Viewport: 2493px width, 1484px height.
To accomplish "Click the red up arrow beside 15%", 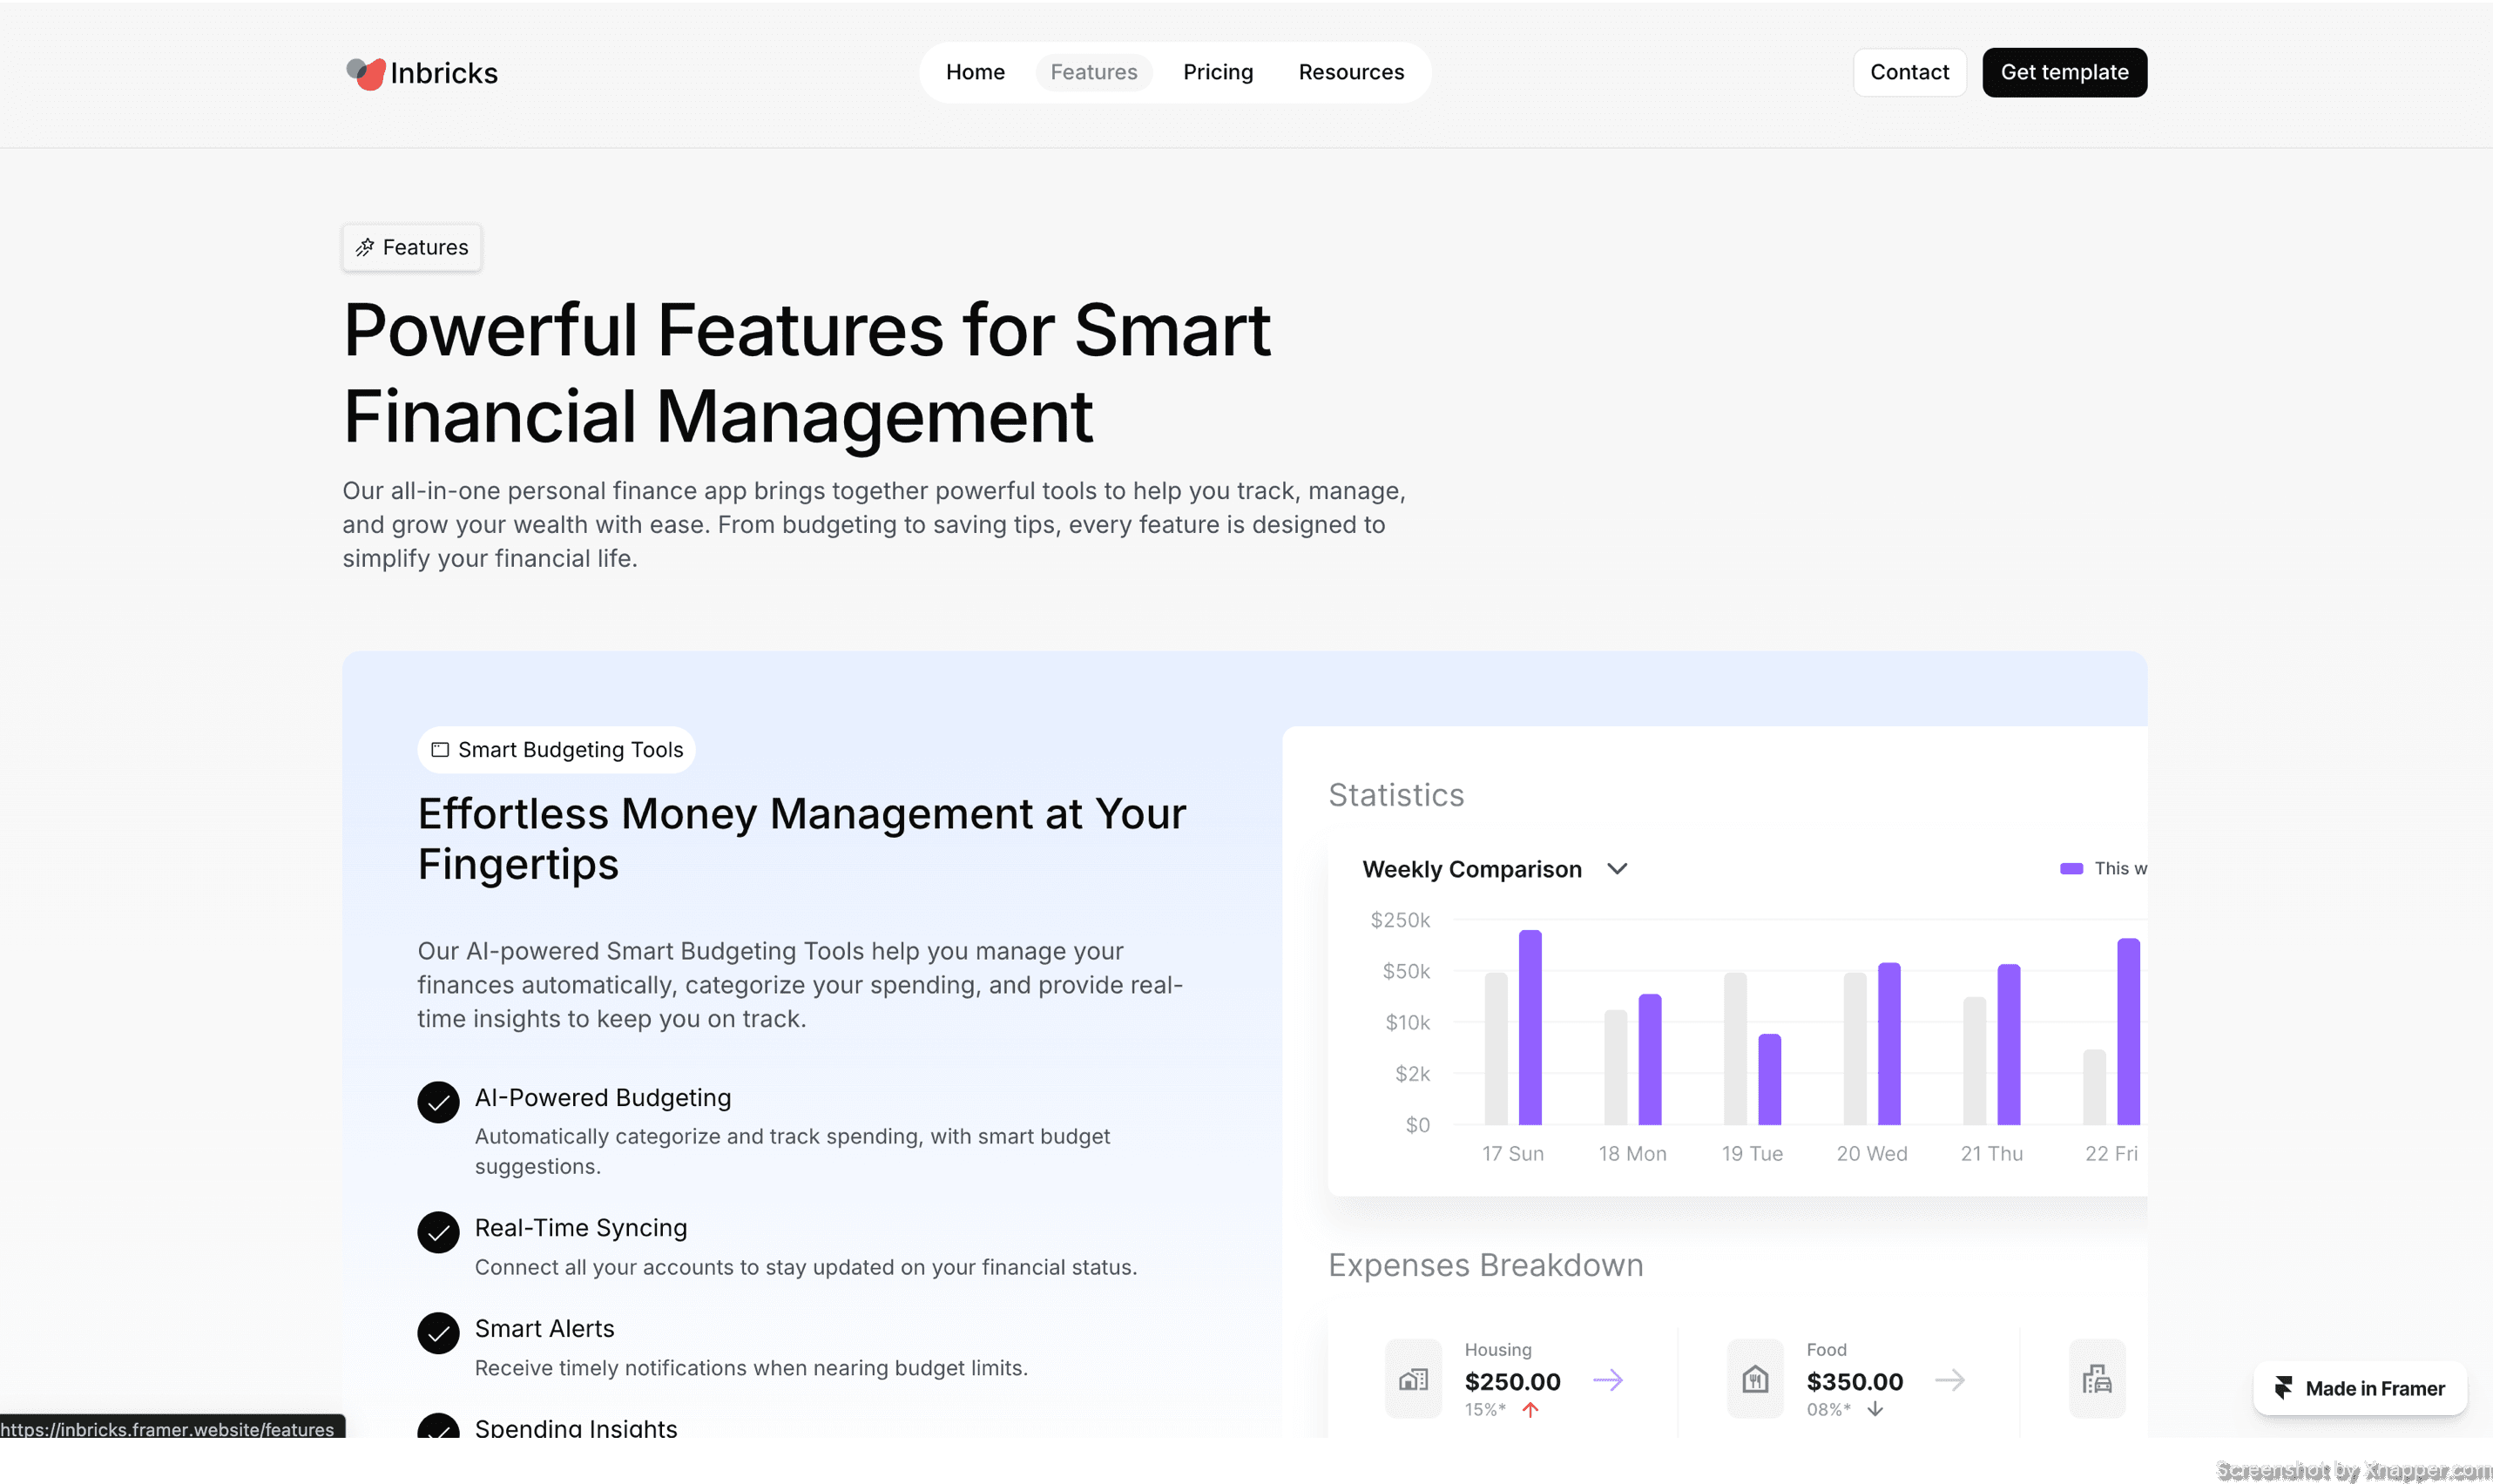I will [x=1530, y=1410].
